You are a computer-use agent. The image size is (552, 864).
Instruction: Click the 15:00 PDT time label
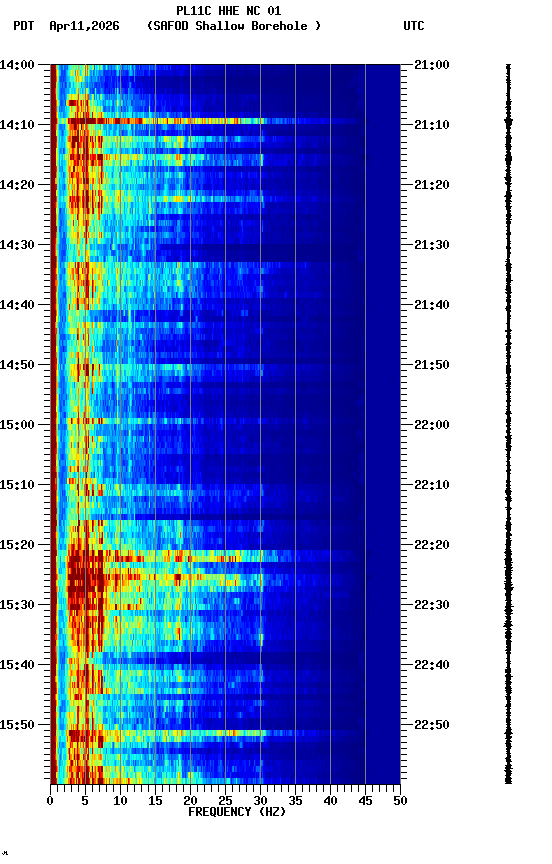click(x=17, y=425)
